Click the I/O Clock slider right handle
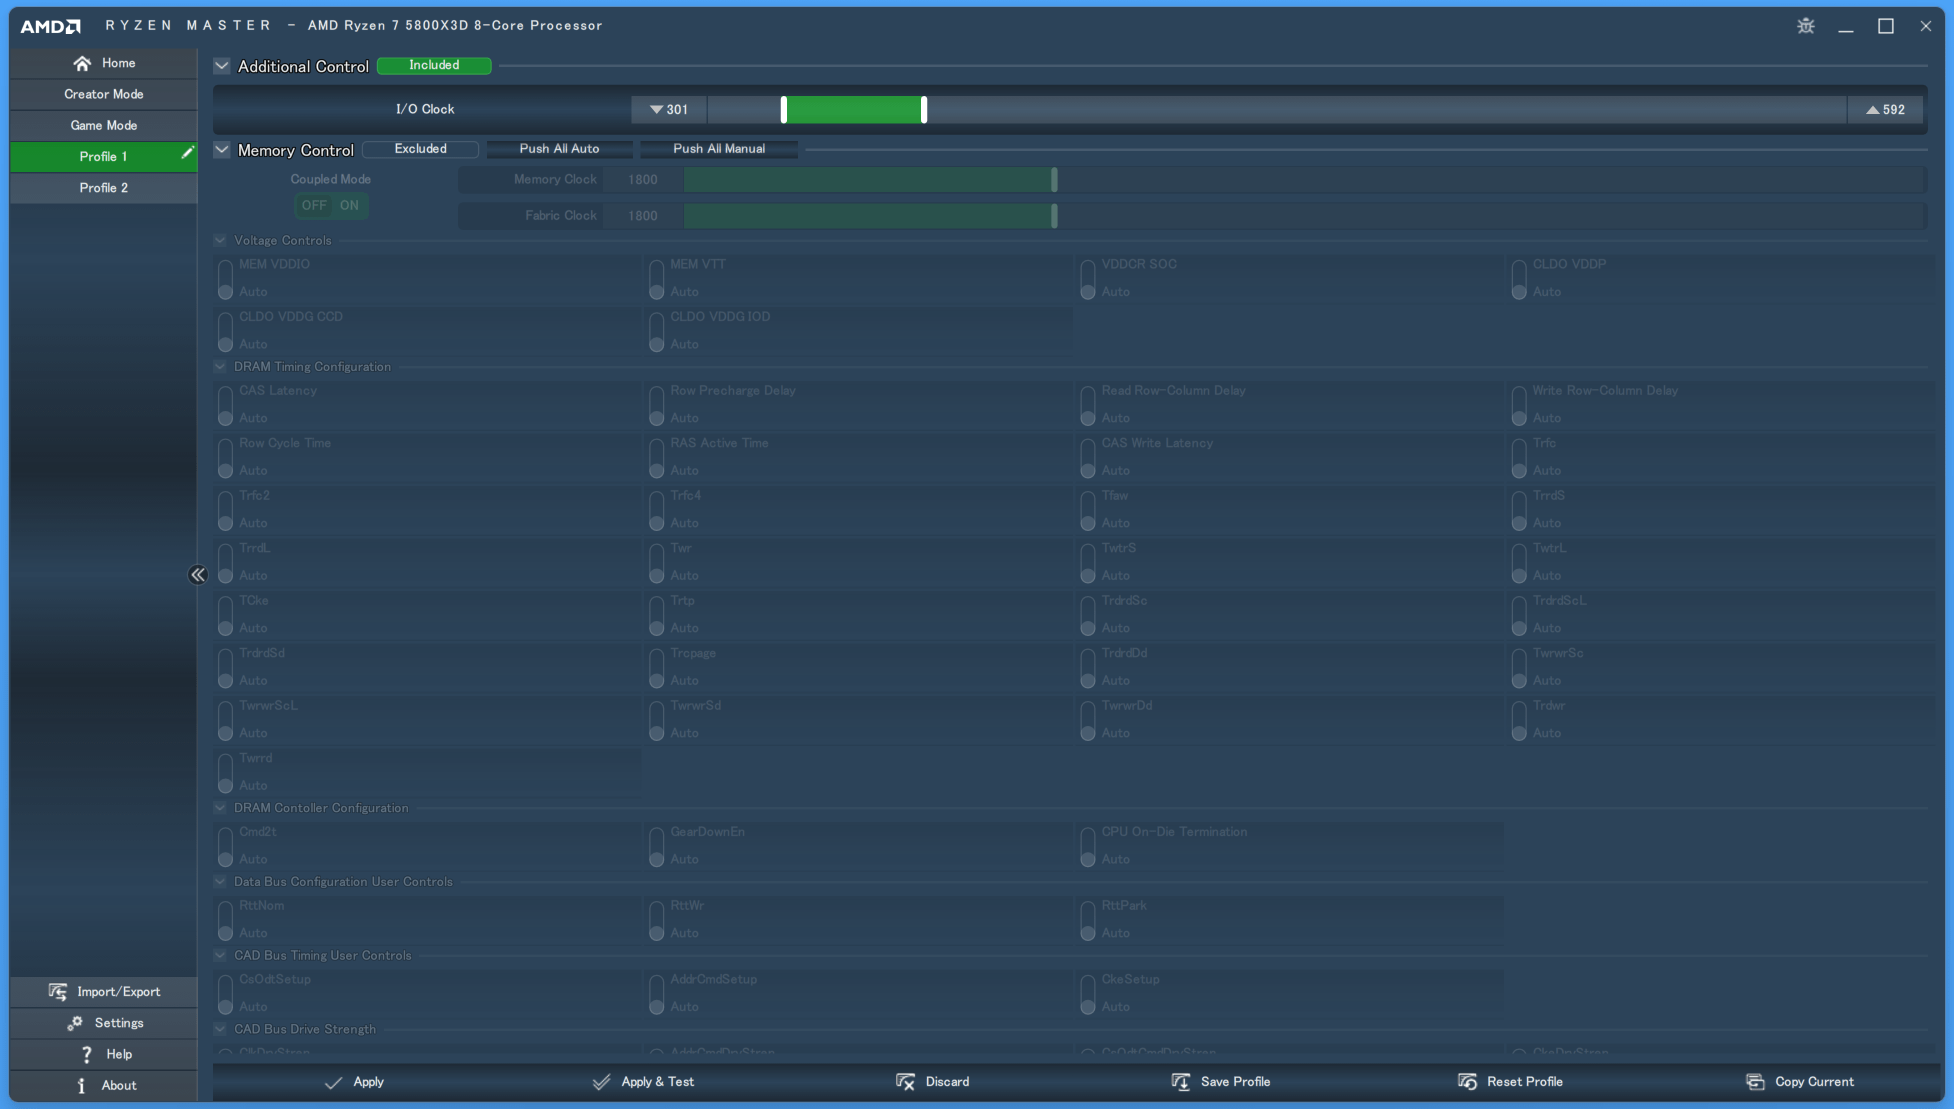Image resolution: width=1954 pixels, height=1109 pixels. (x=924, y=110)
